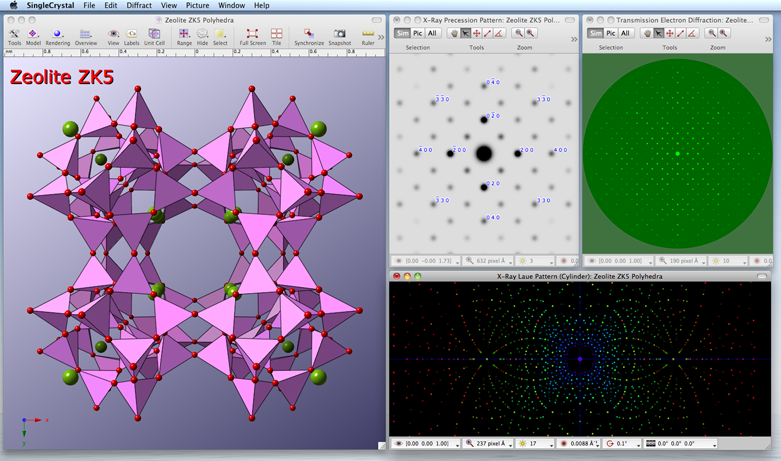Select arrow tool in Transmission Electron window
This screenshot has height=461, width=781.
click(x=658, y=33)
